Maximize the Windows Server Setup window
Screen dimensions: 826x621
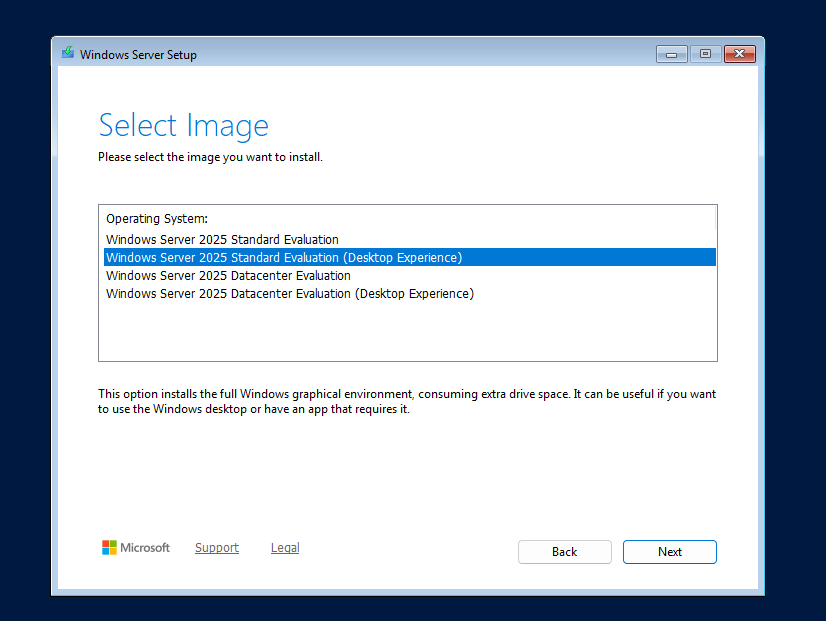point(705,54)
